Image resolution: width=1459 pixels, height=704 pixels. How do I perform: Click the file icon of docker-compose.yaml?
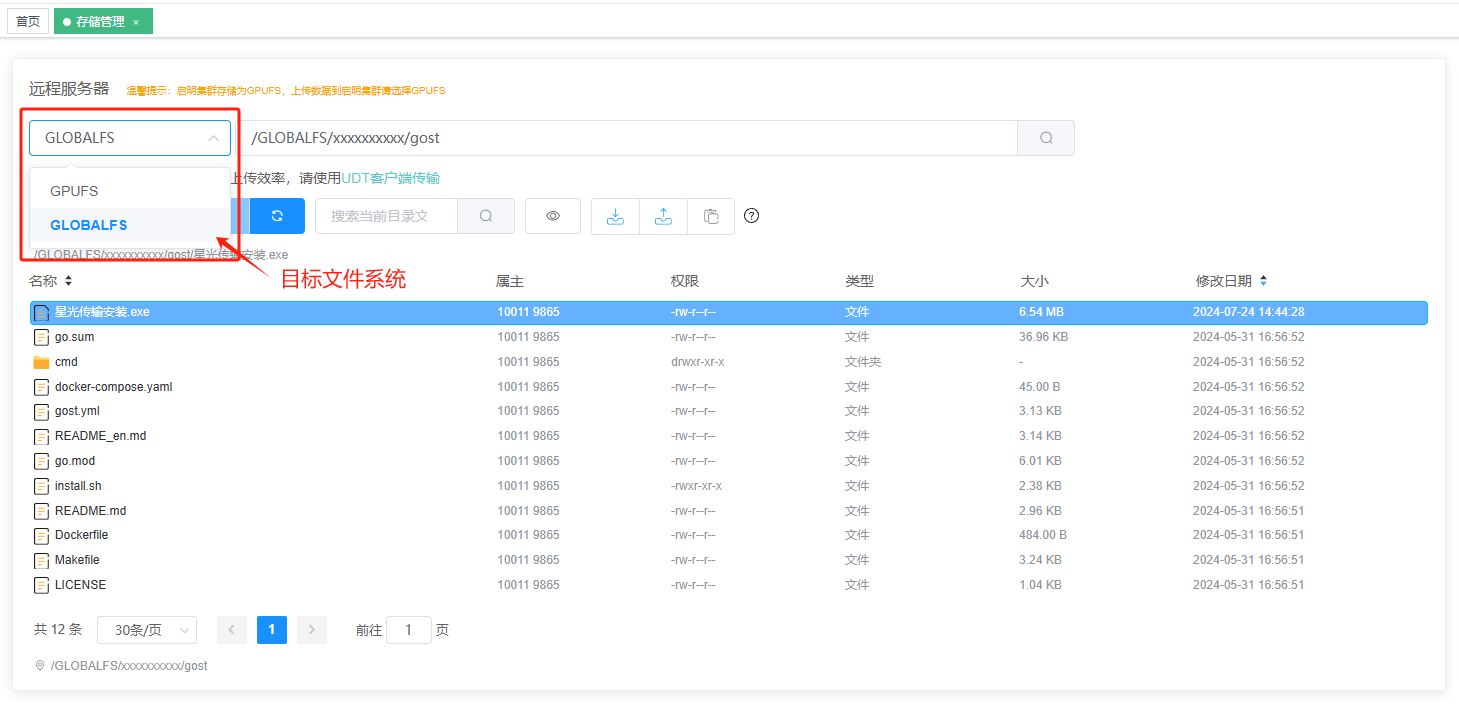click(42, 387)
